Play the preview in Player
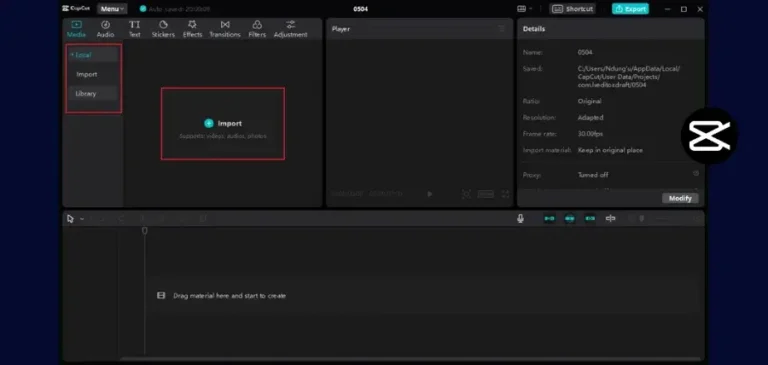 (430, 194)
